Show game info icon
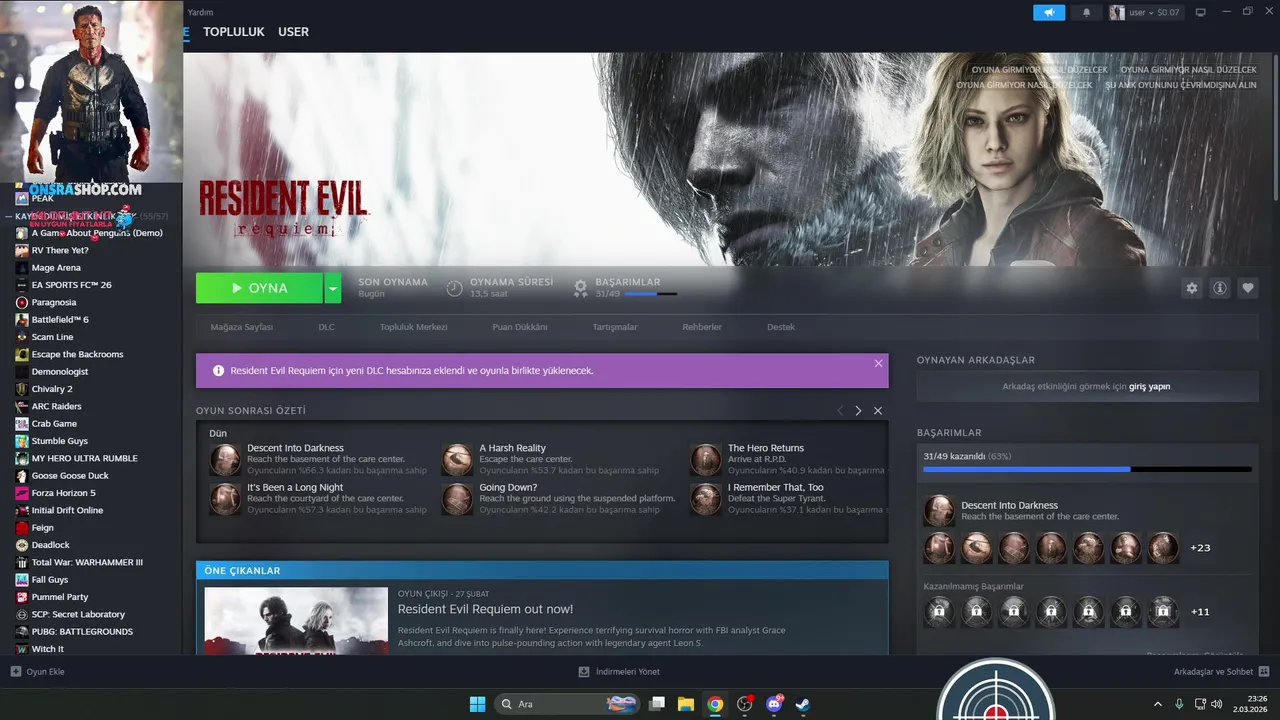This screenshot has height=720, width=1280. 1220,288
